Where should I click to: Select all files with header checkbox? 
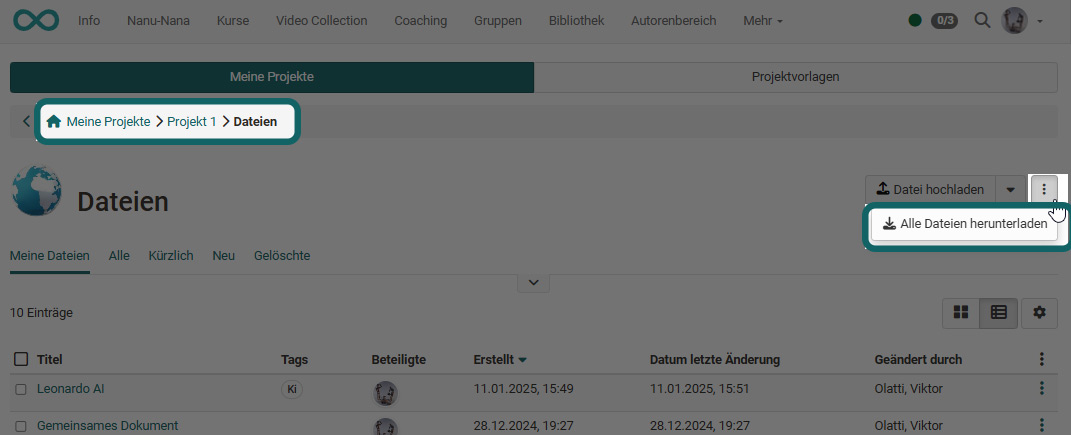21,360
